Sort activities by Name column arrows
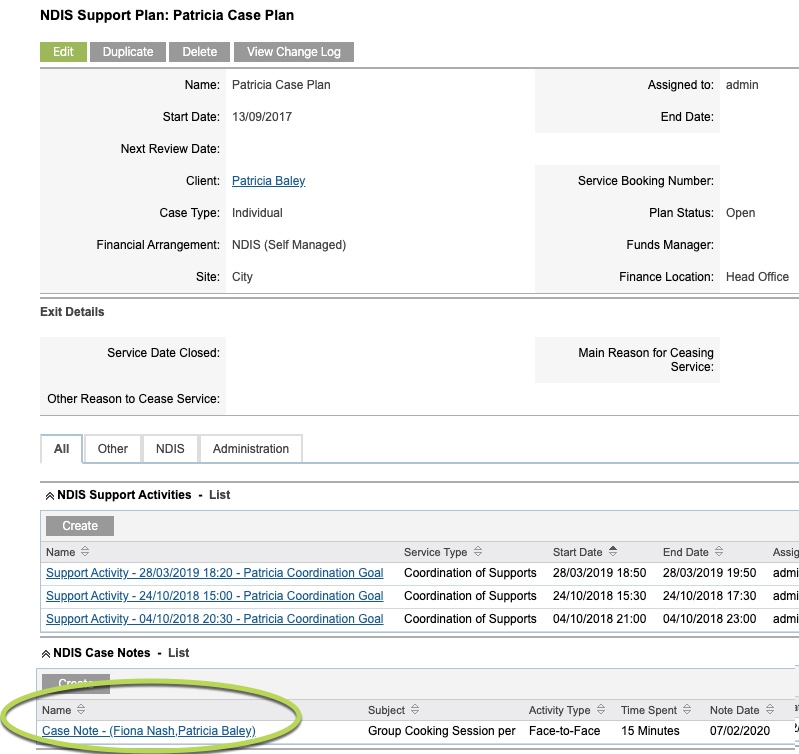The width and height of the screenshot is (799, 754). point(85,551)
